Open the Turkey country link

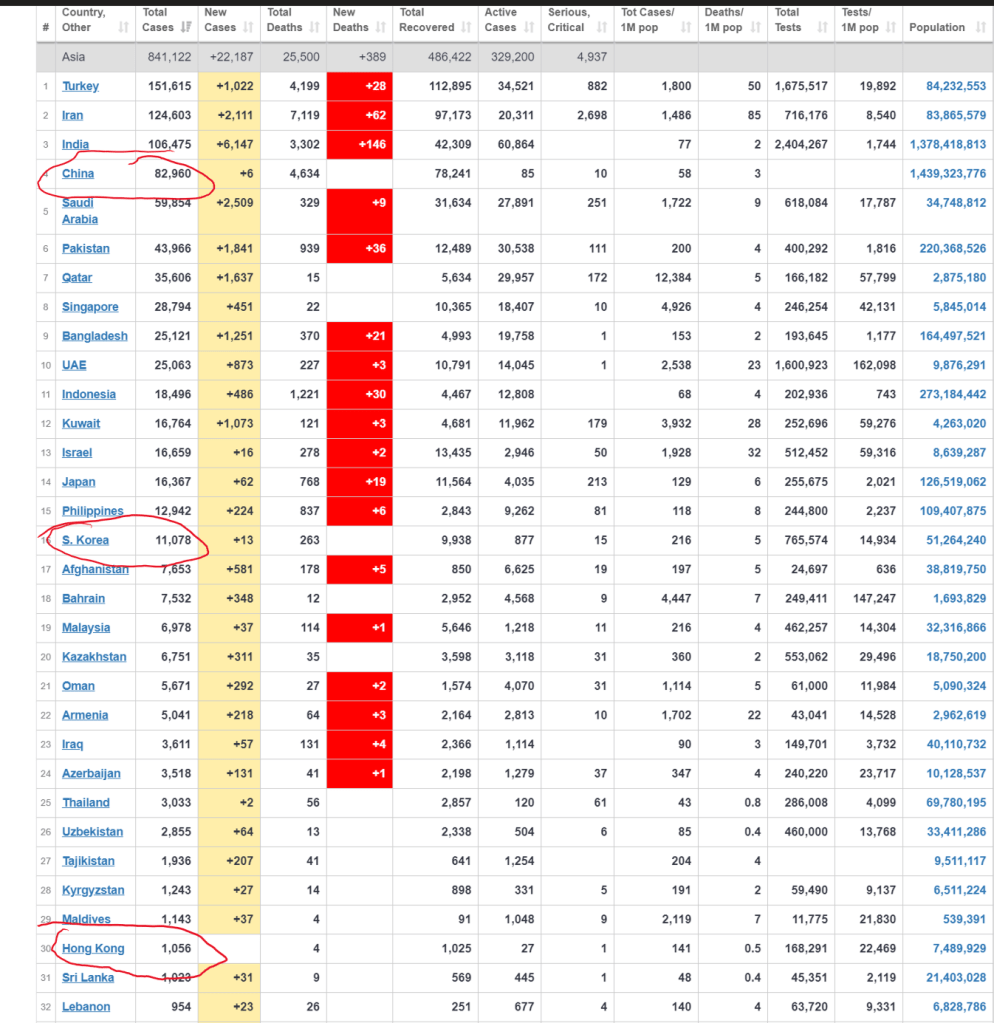(80, 86)
